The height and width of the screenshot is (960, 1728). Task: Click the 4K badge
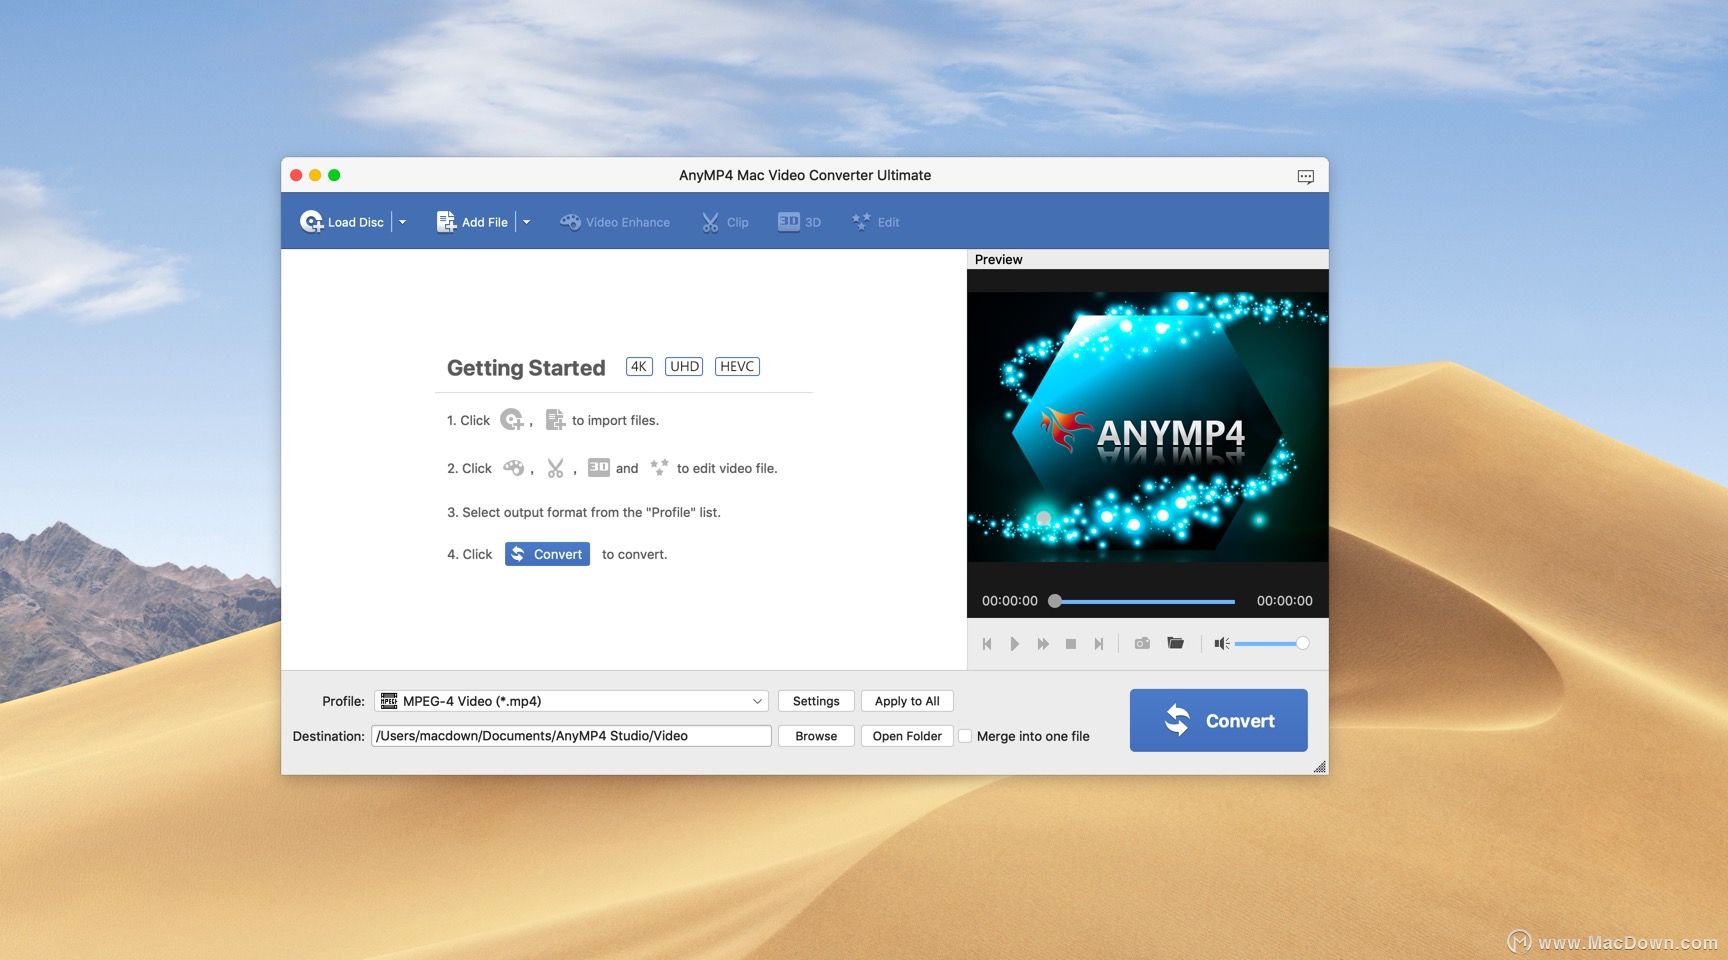tap(639, 366)
